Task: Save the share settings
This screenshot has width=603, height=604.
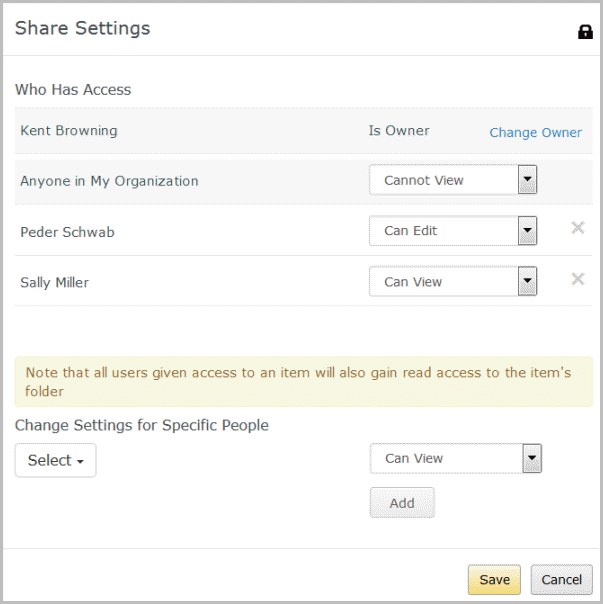Action: 494,579
